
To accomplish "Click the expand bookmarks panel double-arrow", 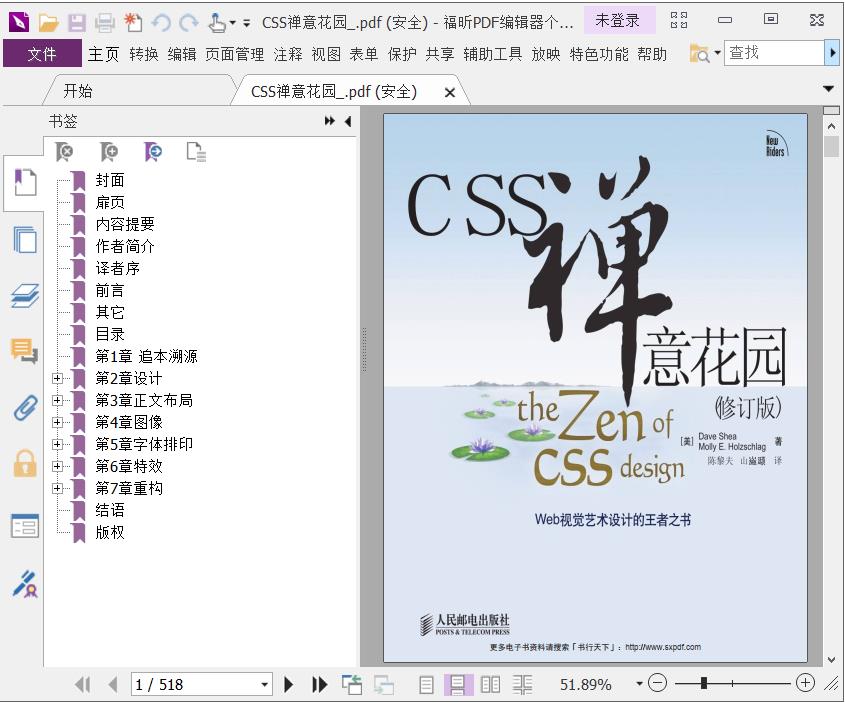I will (x=329, y=121).
